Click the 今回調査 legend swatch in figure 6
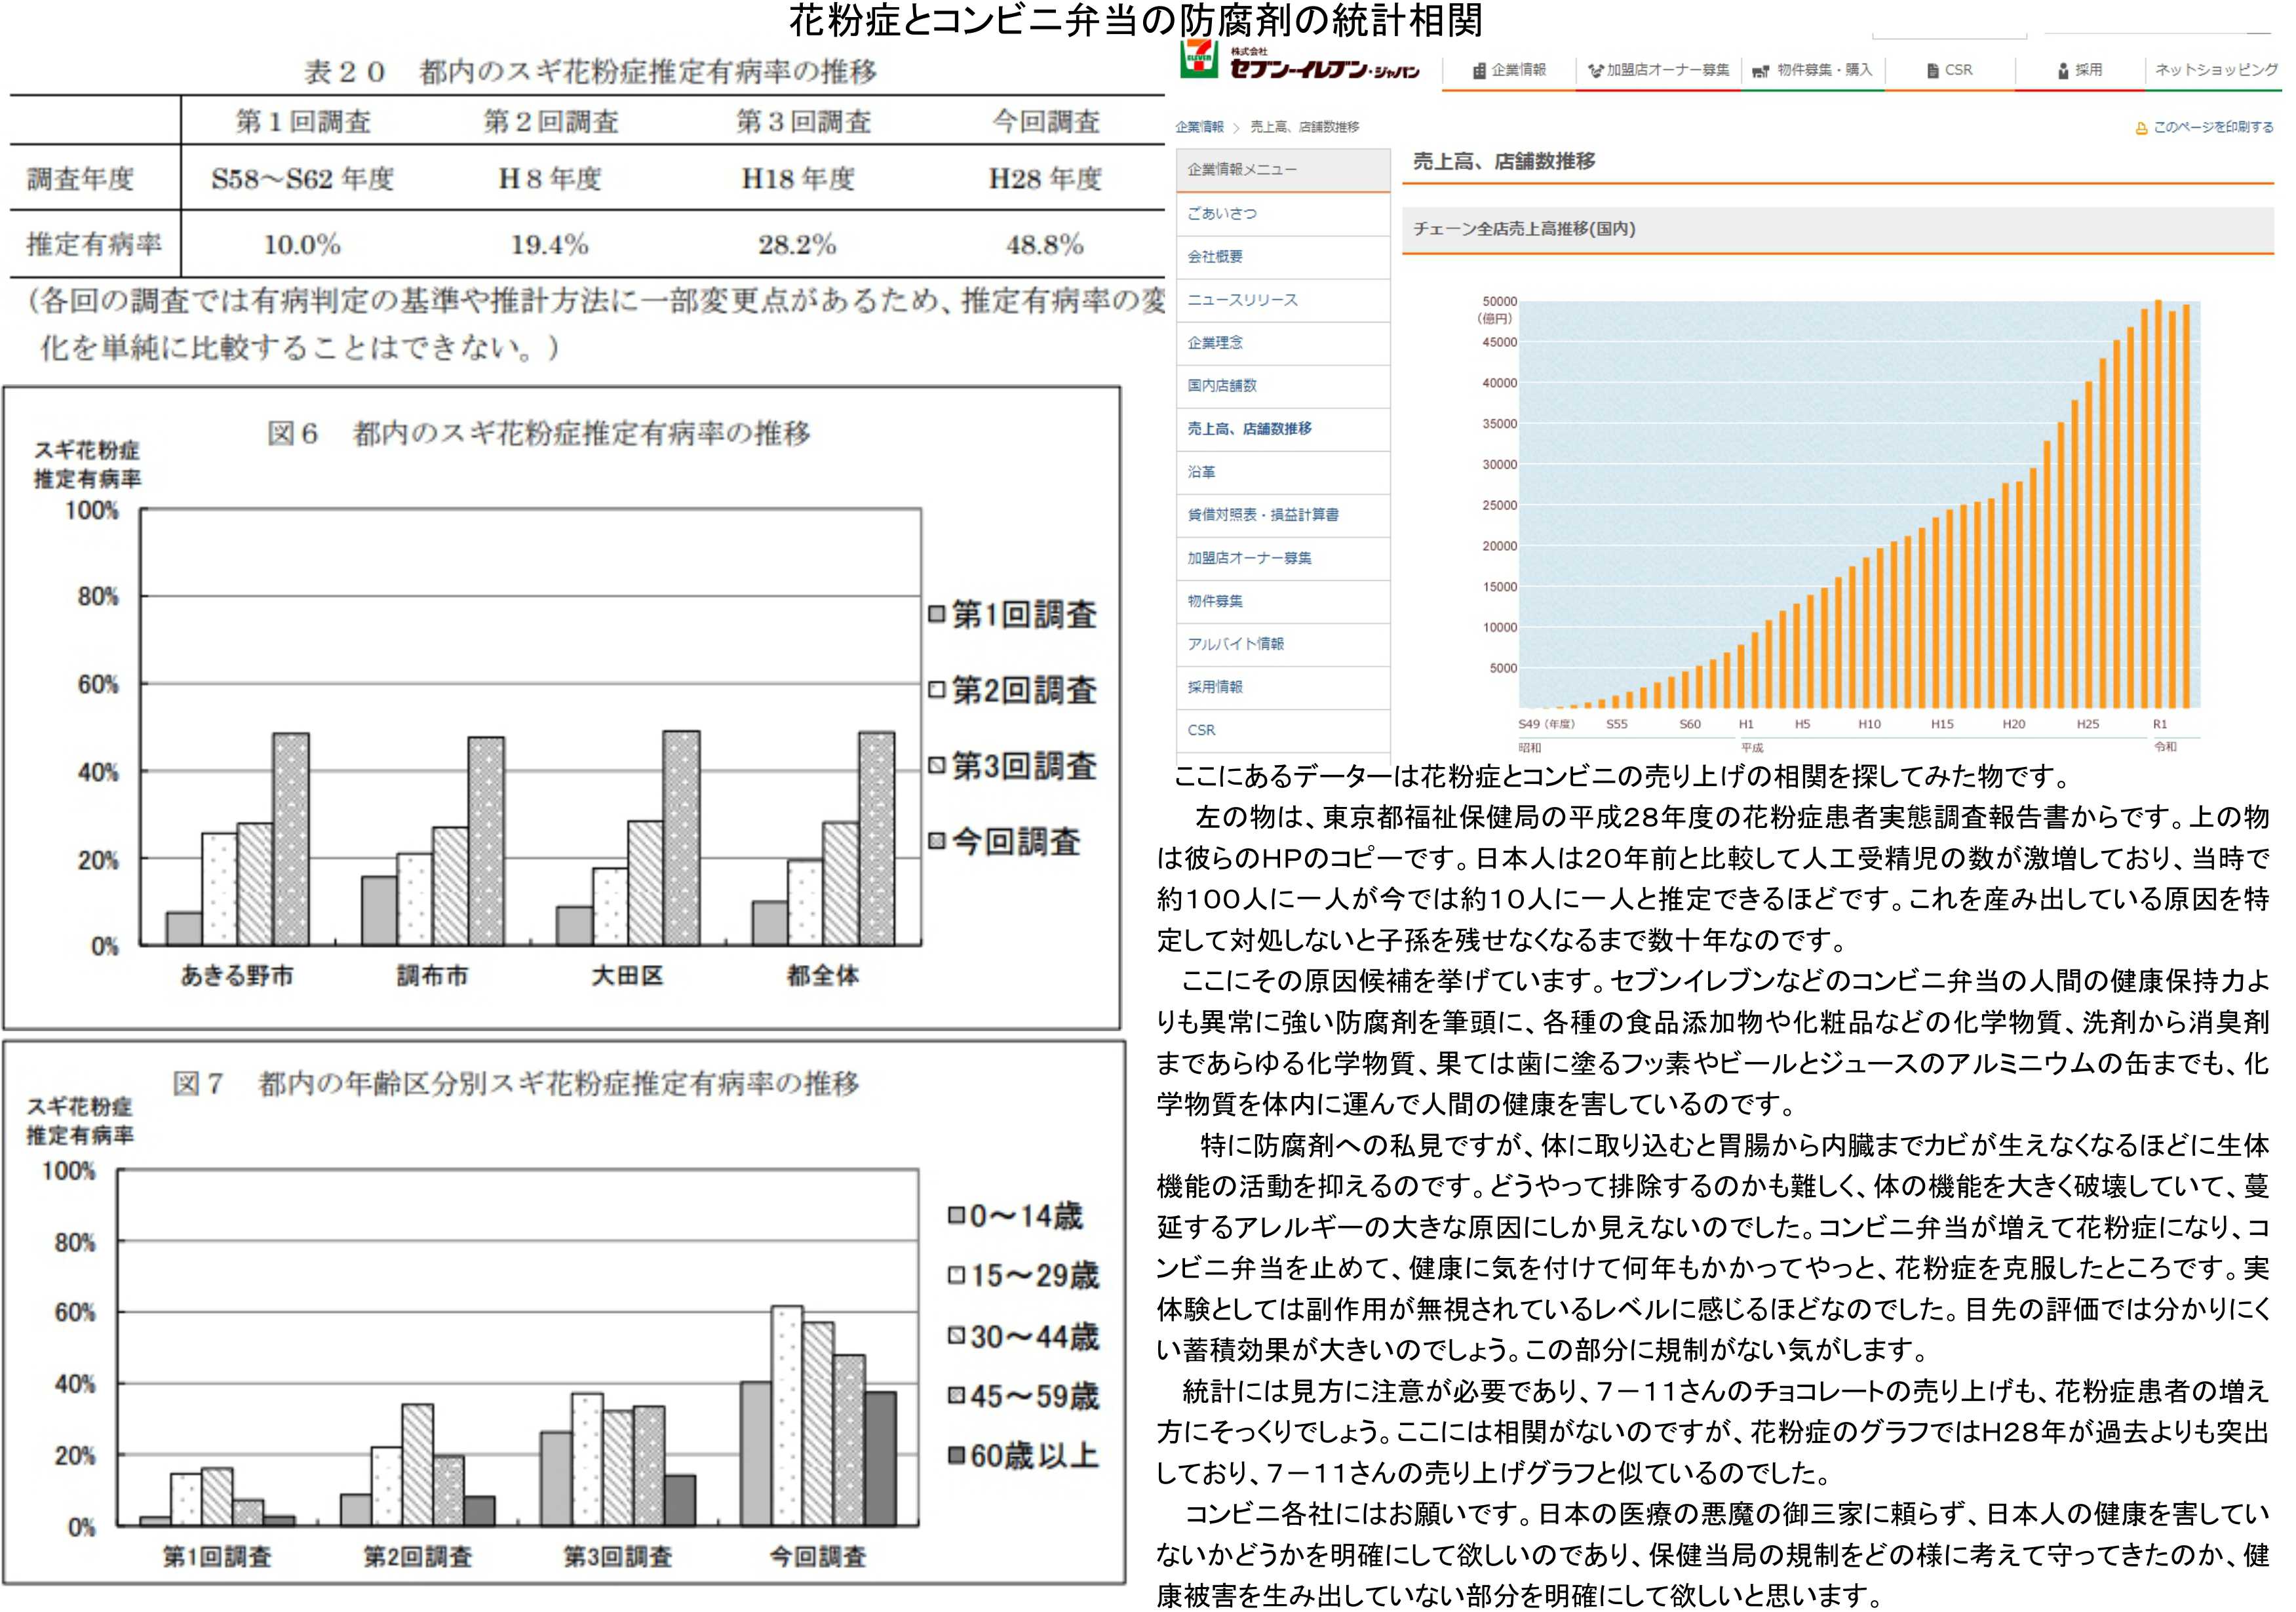This screenshot has width=2296, height=1612. click(x=937, y=841)
